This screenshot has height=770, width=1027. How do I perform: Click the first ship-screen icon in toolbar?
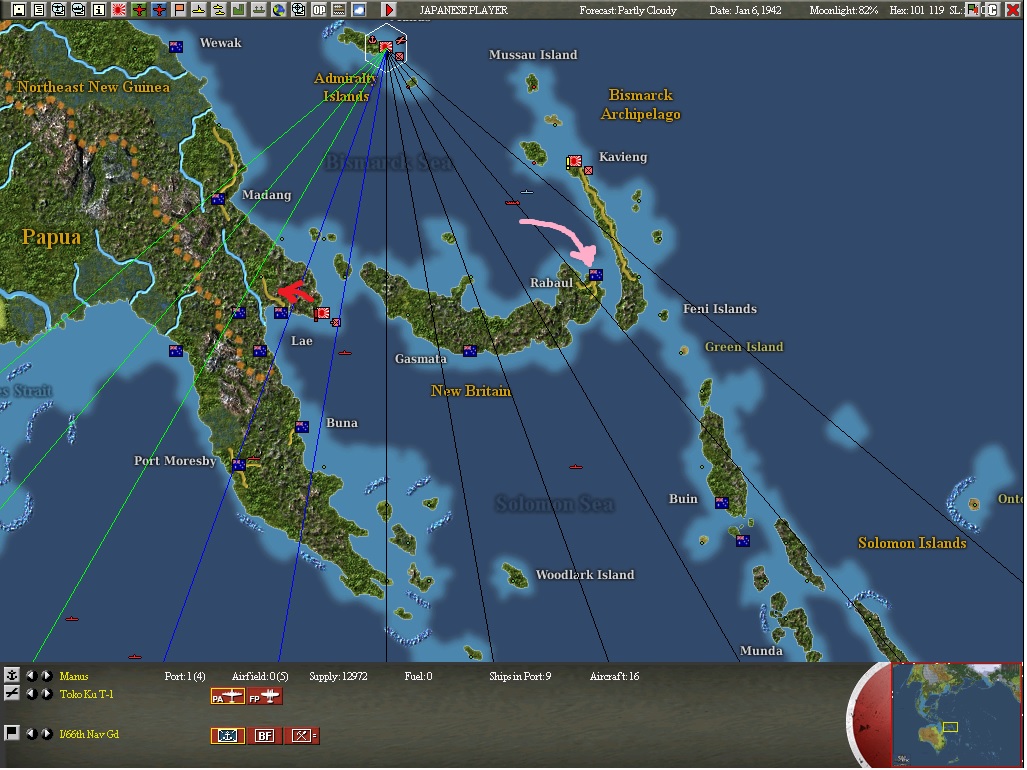pyautogui.click(x=59, y=9)
